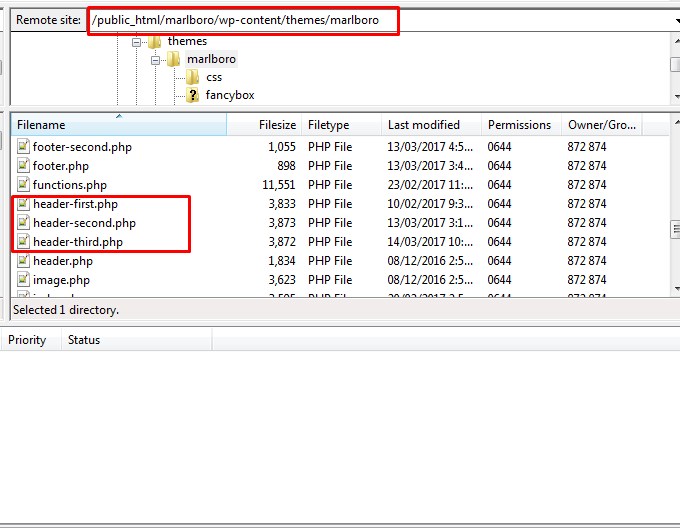Click the Filetype column header
The height and width of the screenshot is (528, 680).
(328, 125)
